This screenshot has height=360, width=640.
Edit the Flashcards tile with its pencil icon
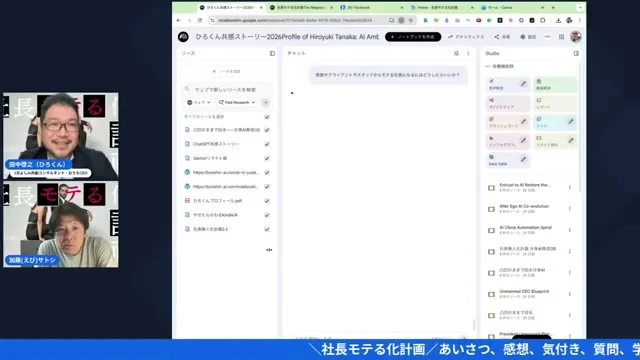pyautogui.click(x=523, y=122)
